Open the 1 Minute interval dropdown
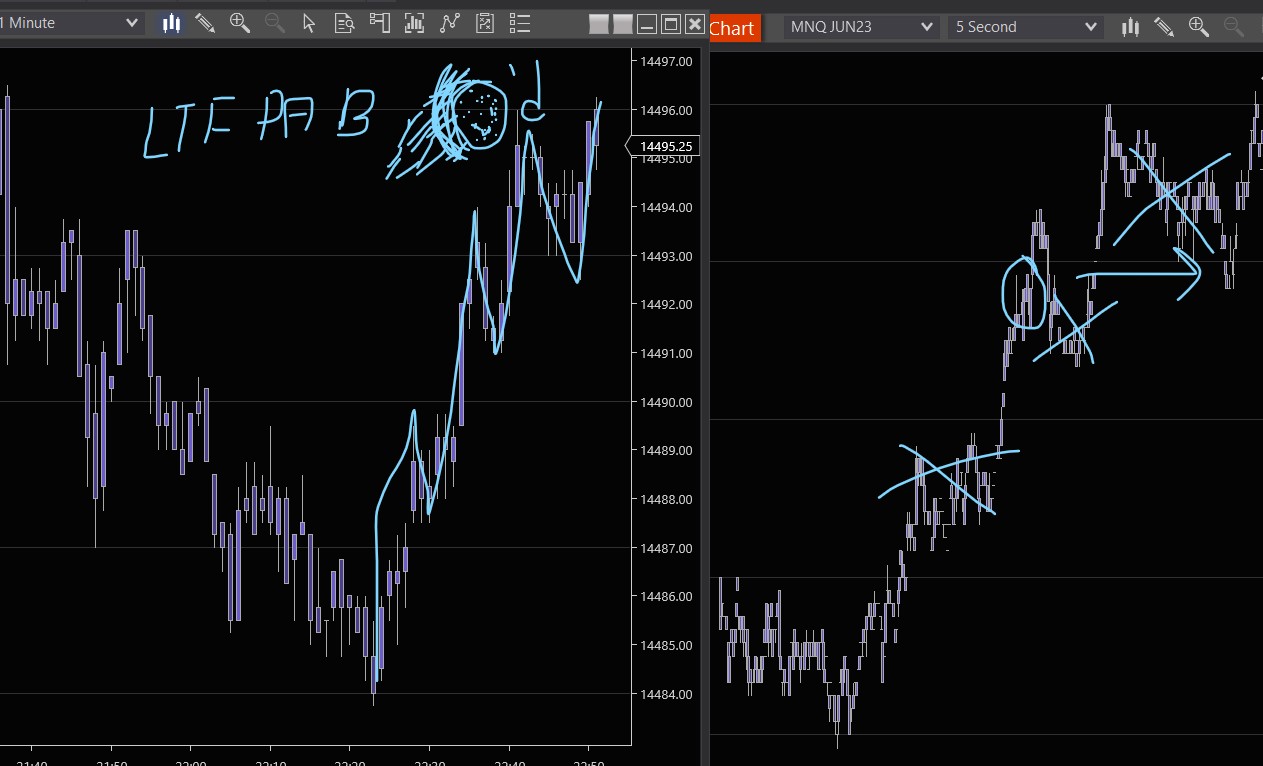This screenshot has width=1263, height=766. click(x=70, y=22)
